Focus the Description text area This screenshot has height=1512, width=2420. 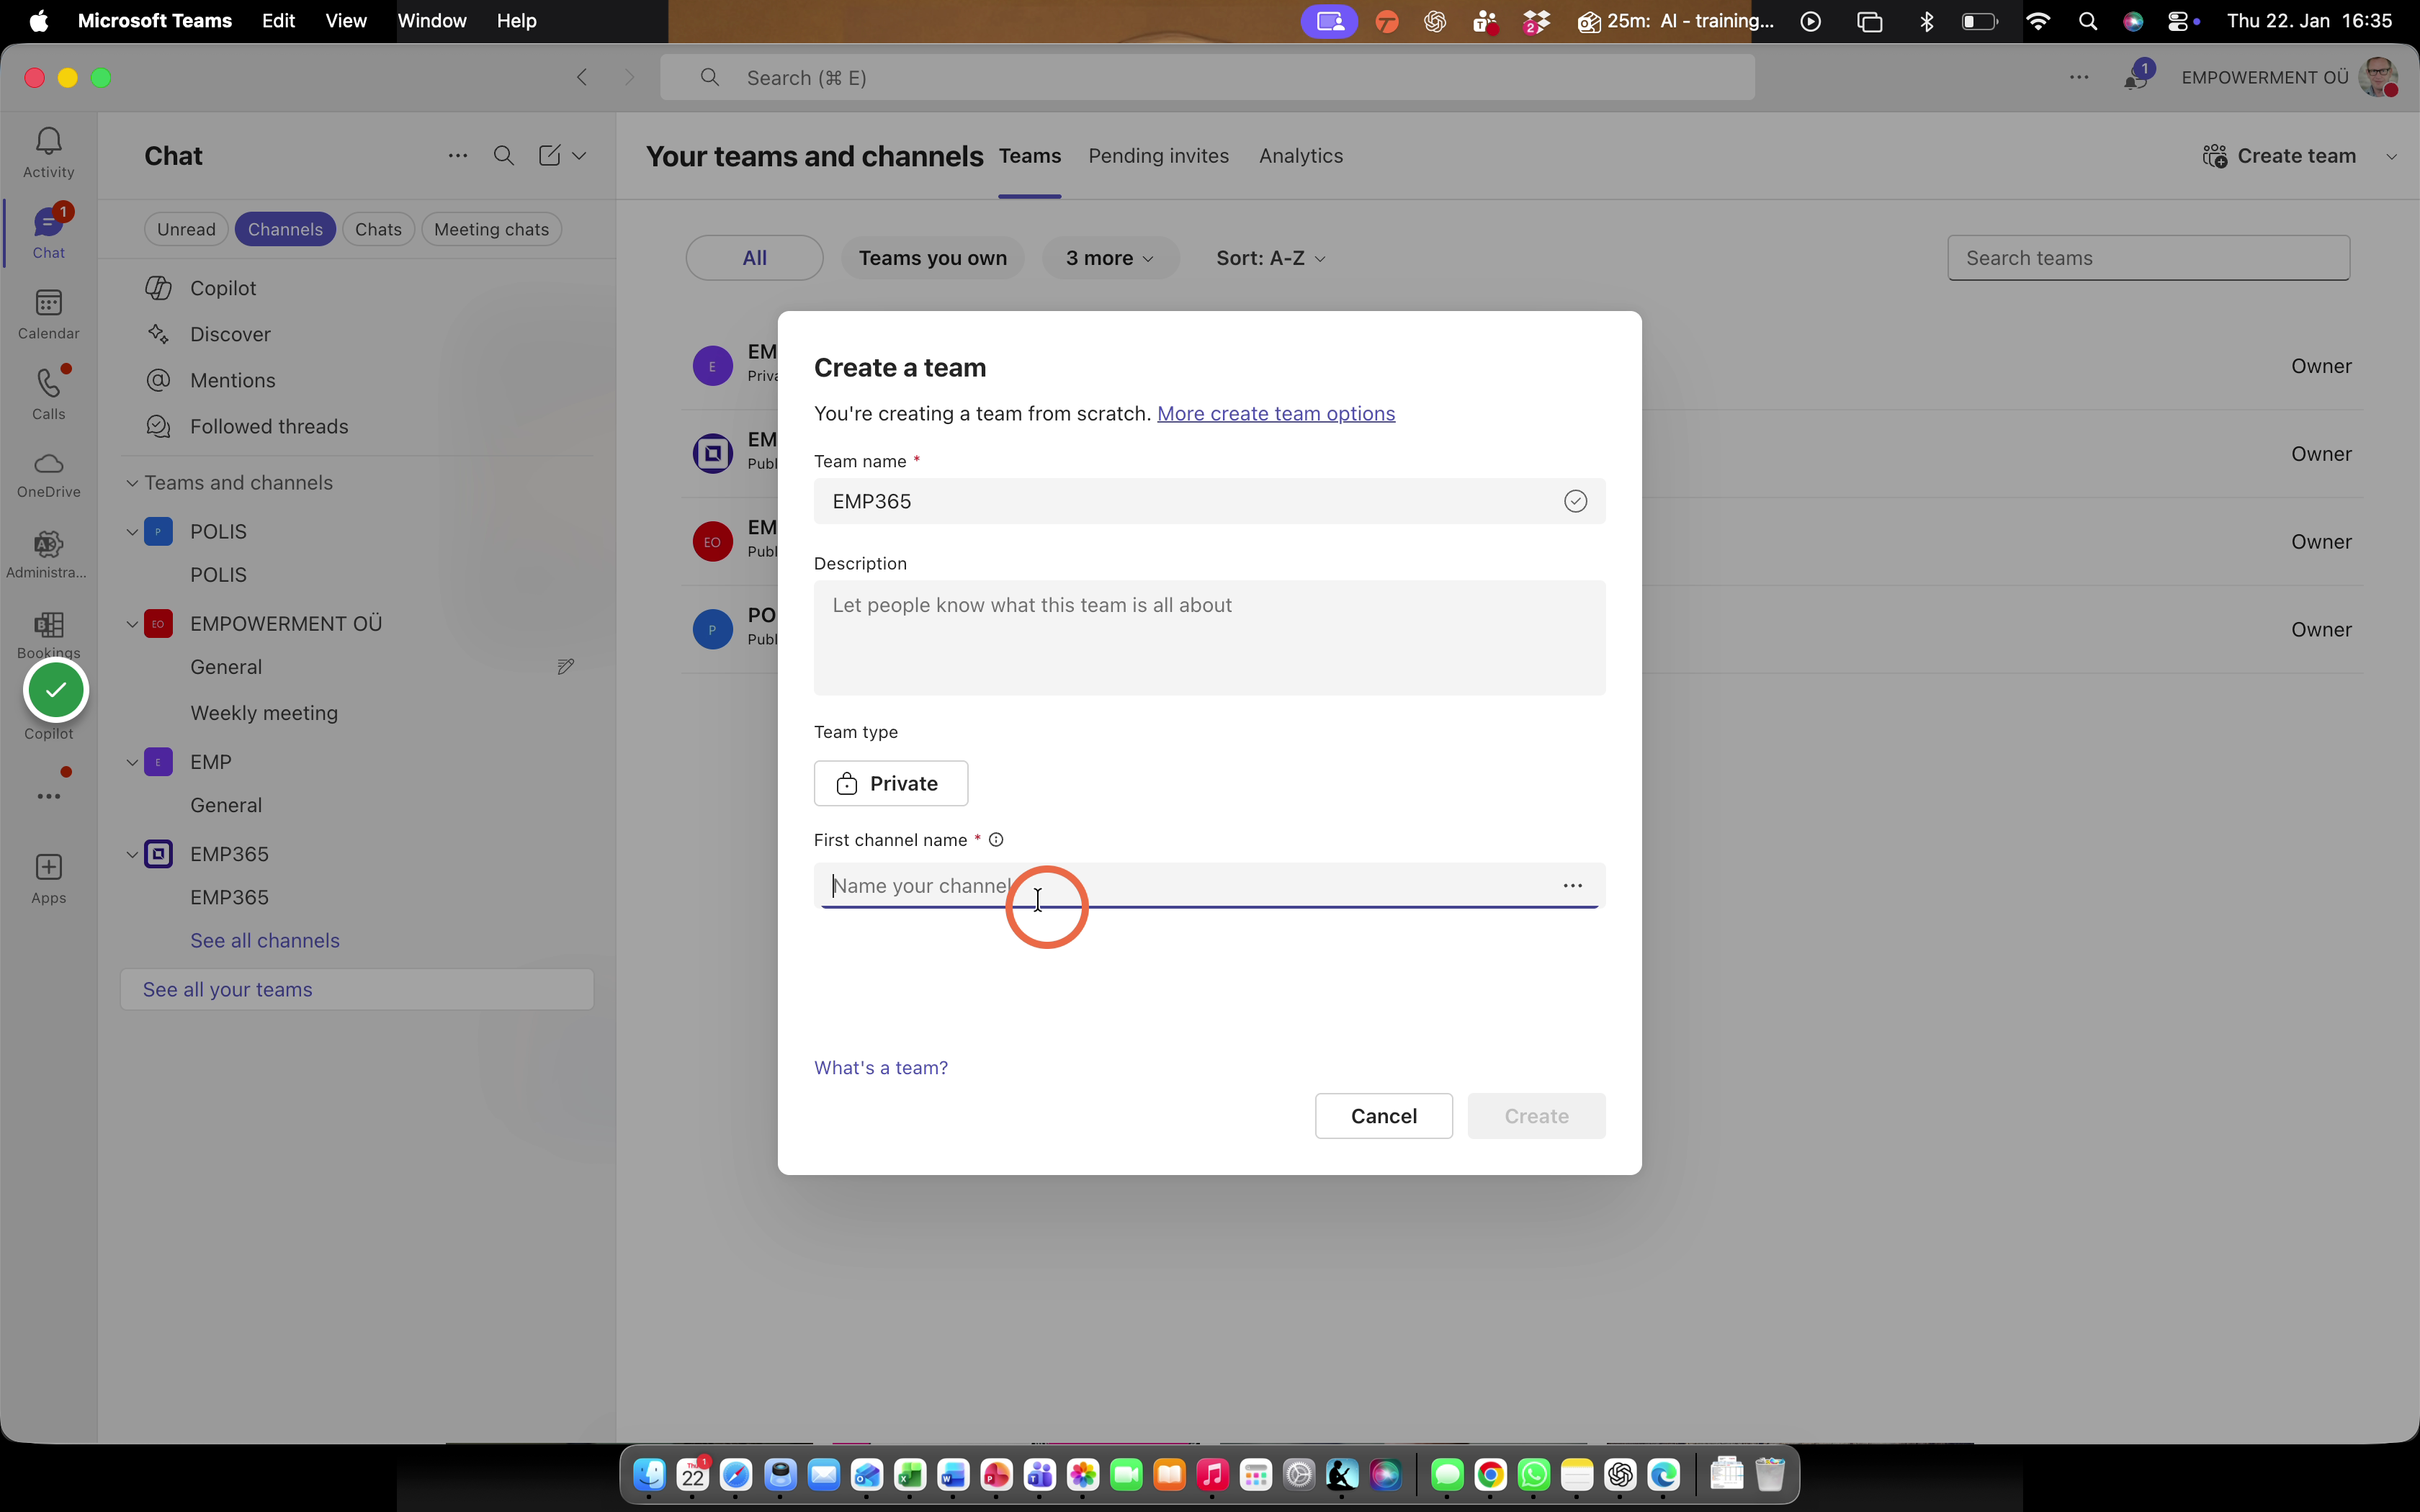[1209, 638]
